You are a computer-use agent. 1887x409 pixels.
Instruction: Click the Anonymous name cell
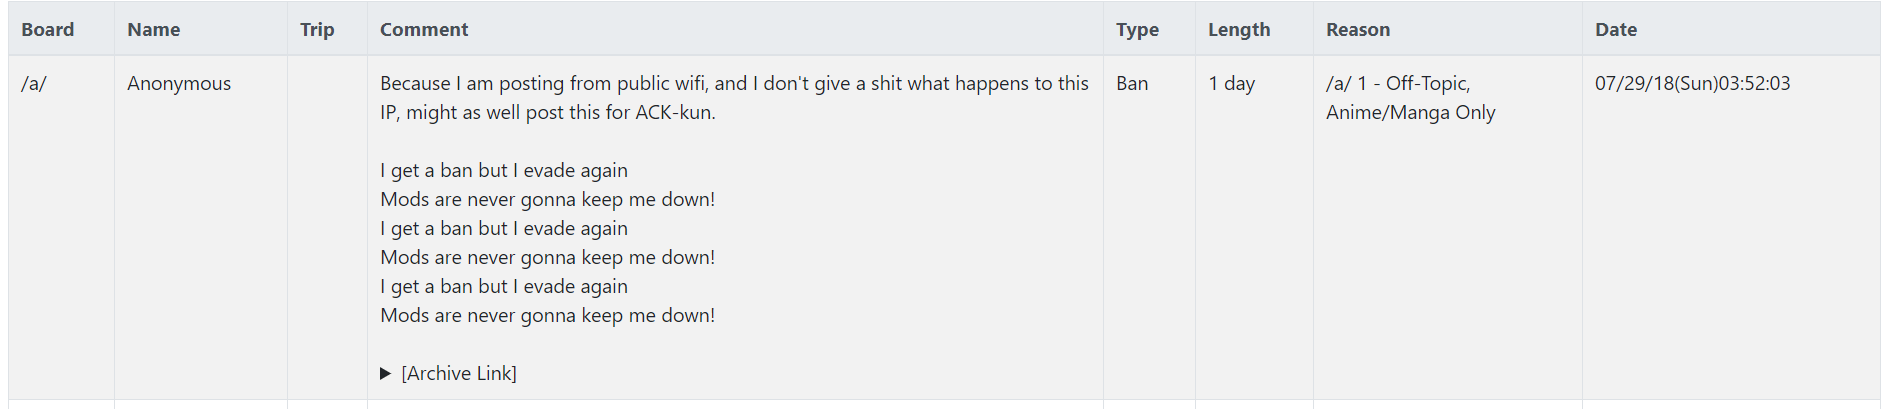pyautogui.click(x=179, y=83)
